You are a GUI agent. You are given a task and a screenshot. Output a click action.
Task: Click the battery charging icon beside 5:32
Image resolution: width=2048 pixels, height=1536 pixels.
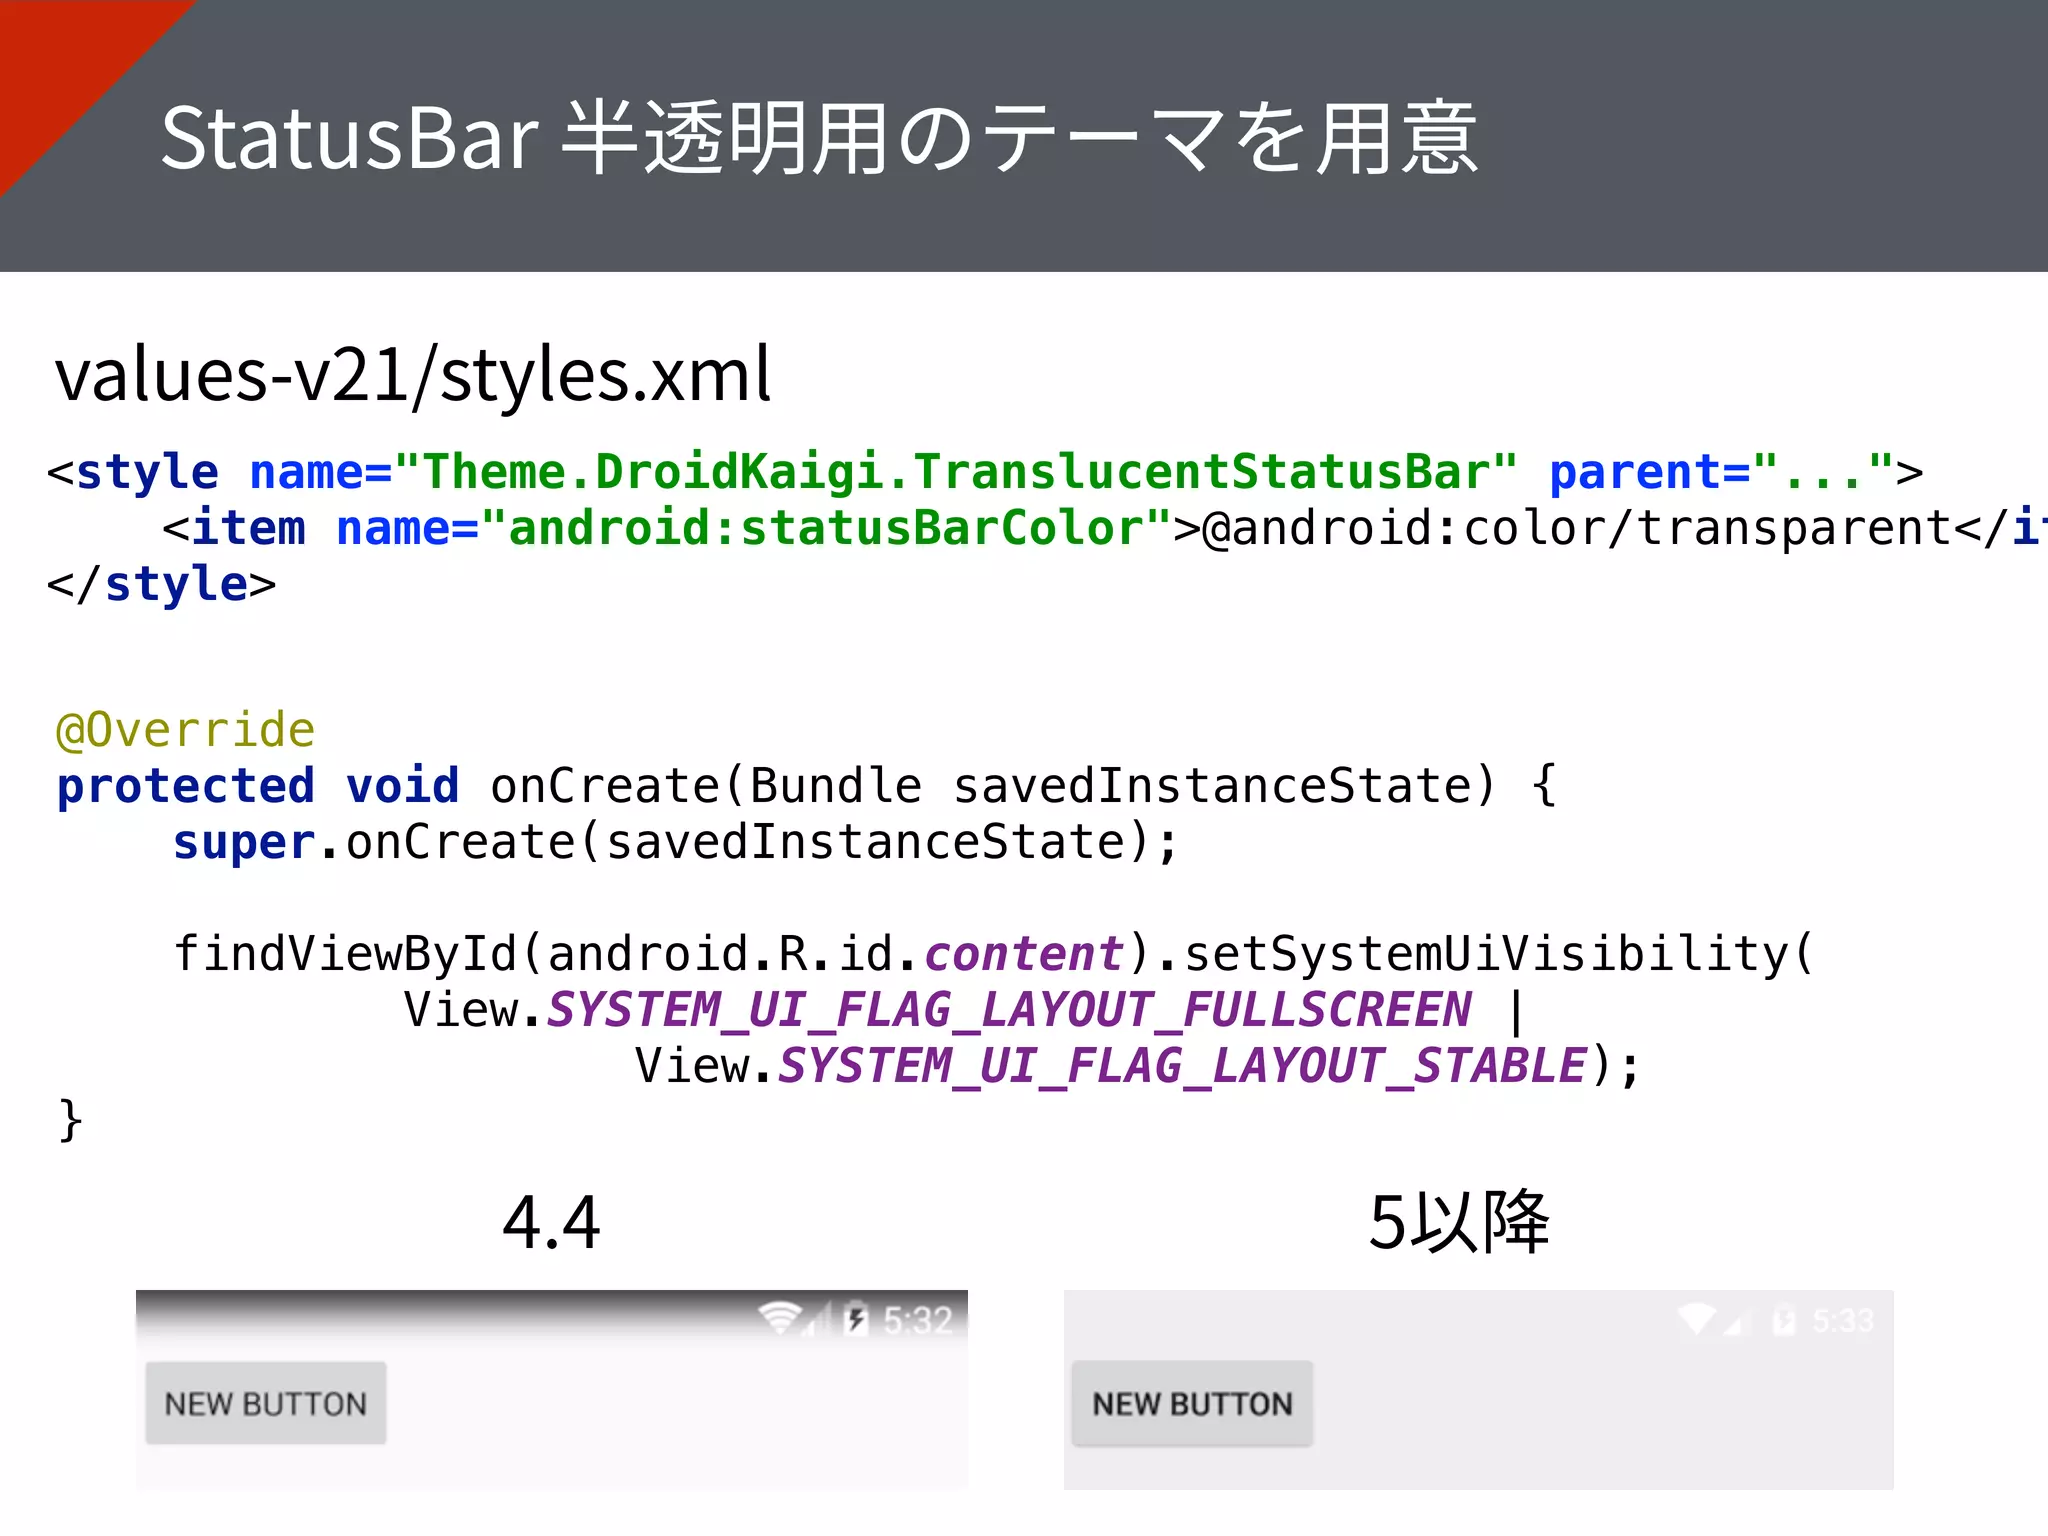[x=856, y=1319]
